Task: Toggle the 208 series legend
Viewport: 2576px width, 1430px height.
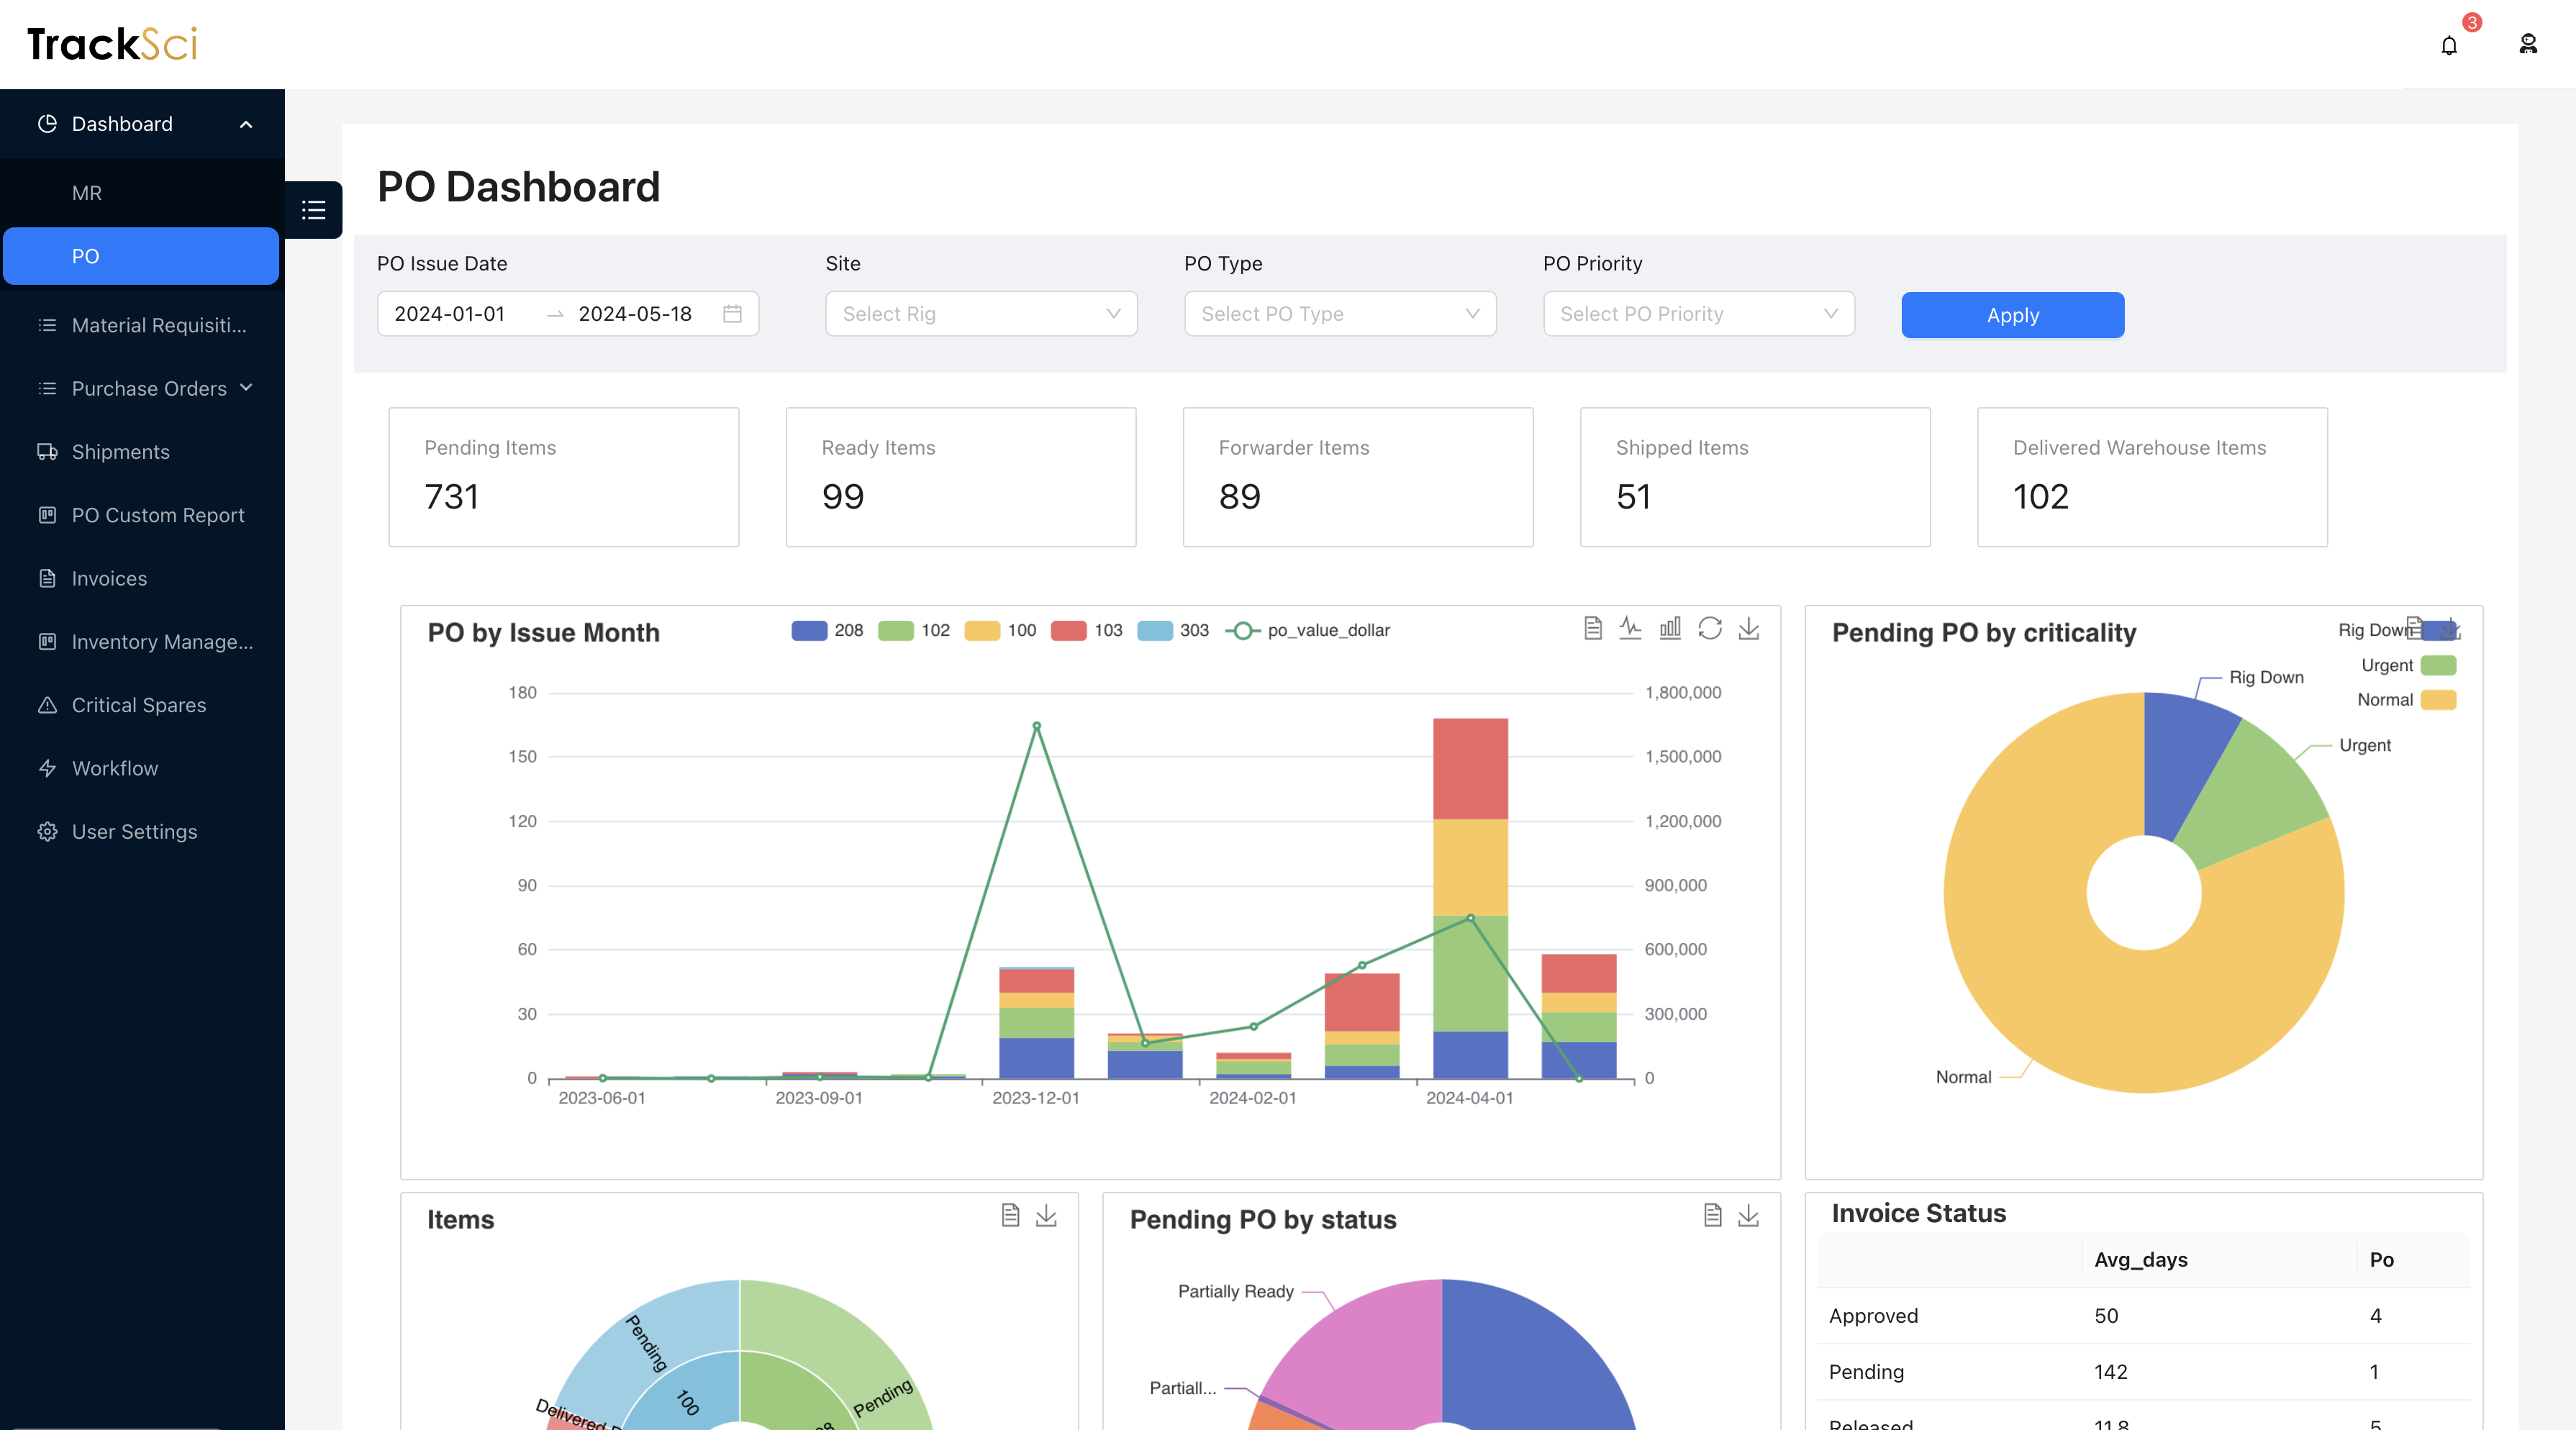Action: tap(827, 631)
